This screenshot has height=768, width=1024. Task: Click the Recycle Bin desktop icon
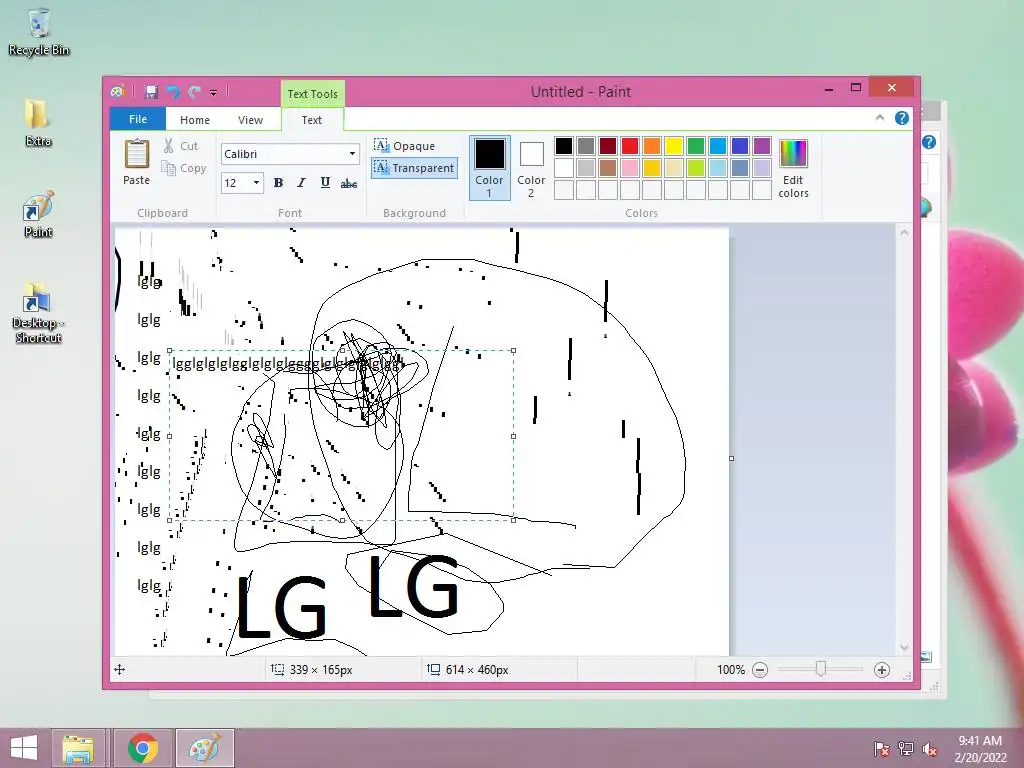[x=39, y=33]
